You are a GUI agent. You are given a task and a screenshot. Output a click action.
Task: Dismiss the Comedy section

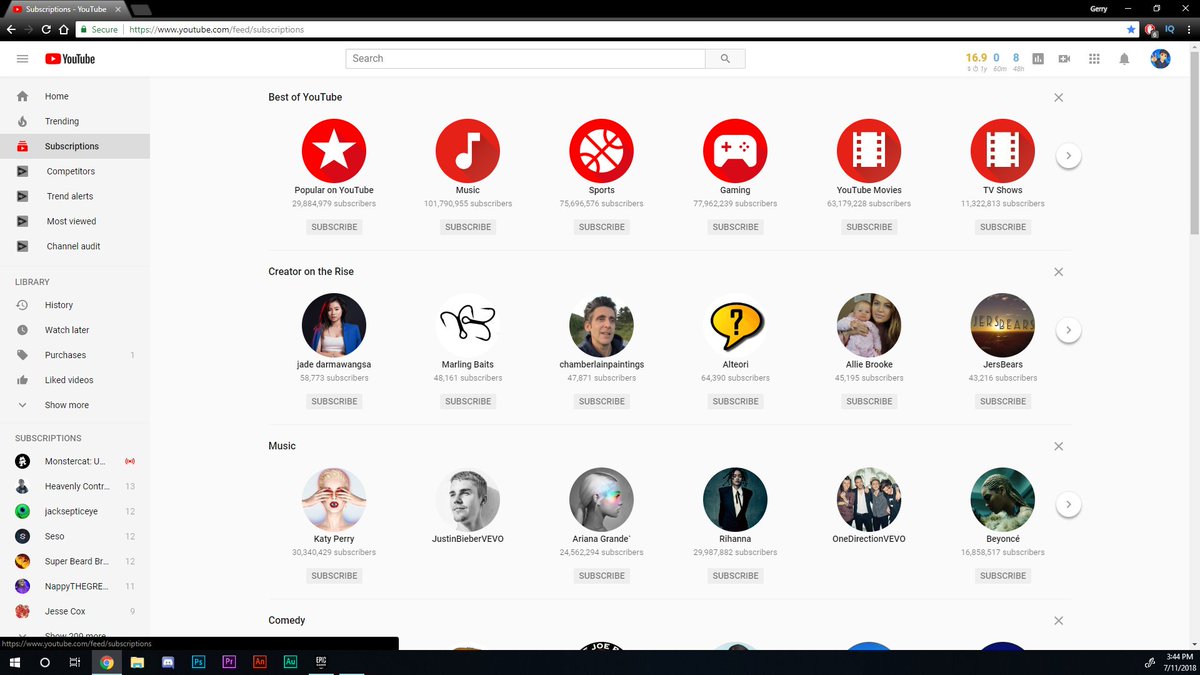(1059, 621)
